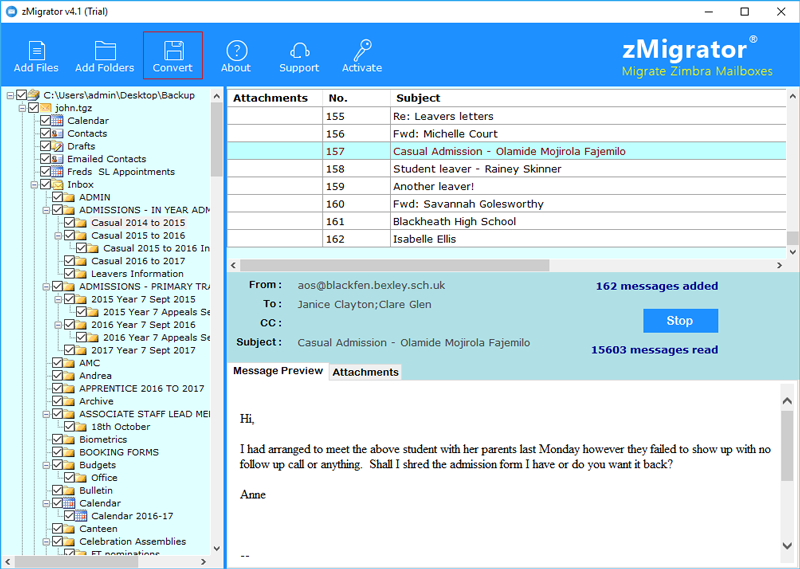Collapse the john.tgz tree node
This screenshot has width=800, height=569.
click(x=22, y=108)
